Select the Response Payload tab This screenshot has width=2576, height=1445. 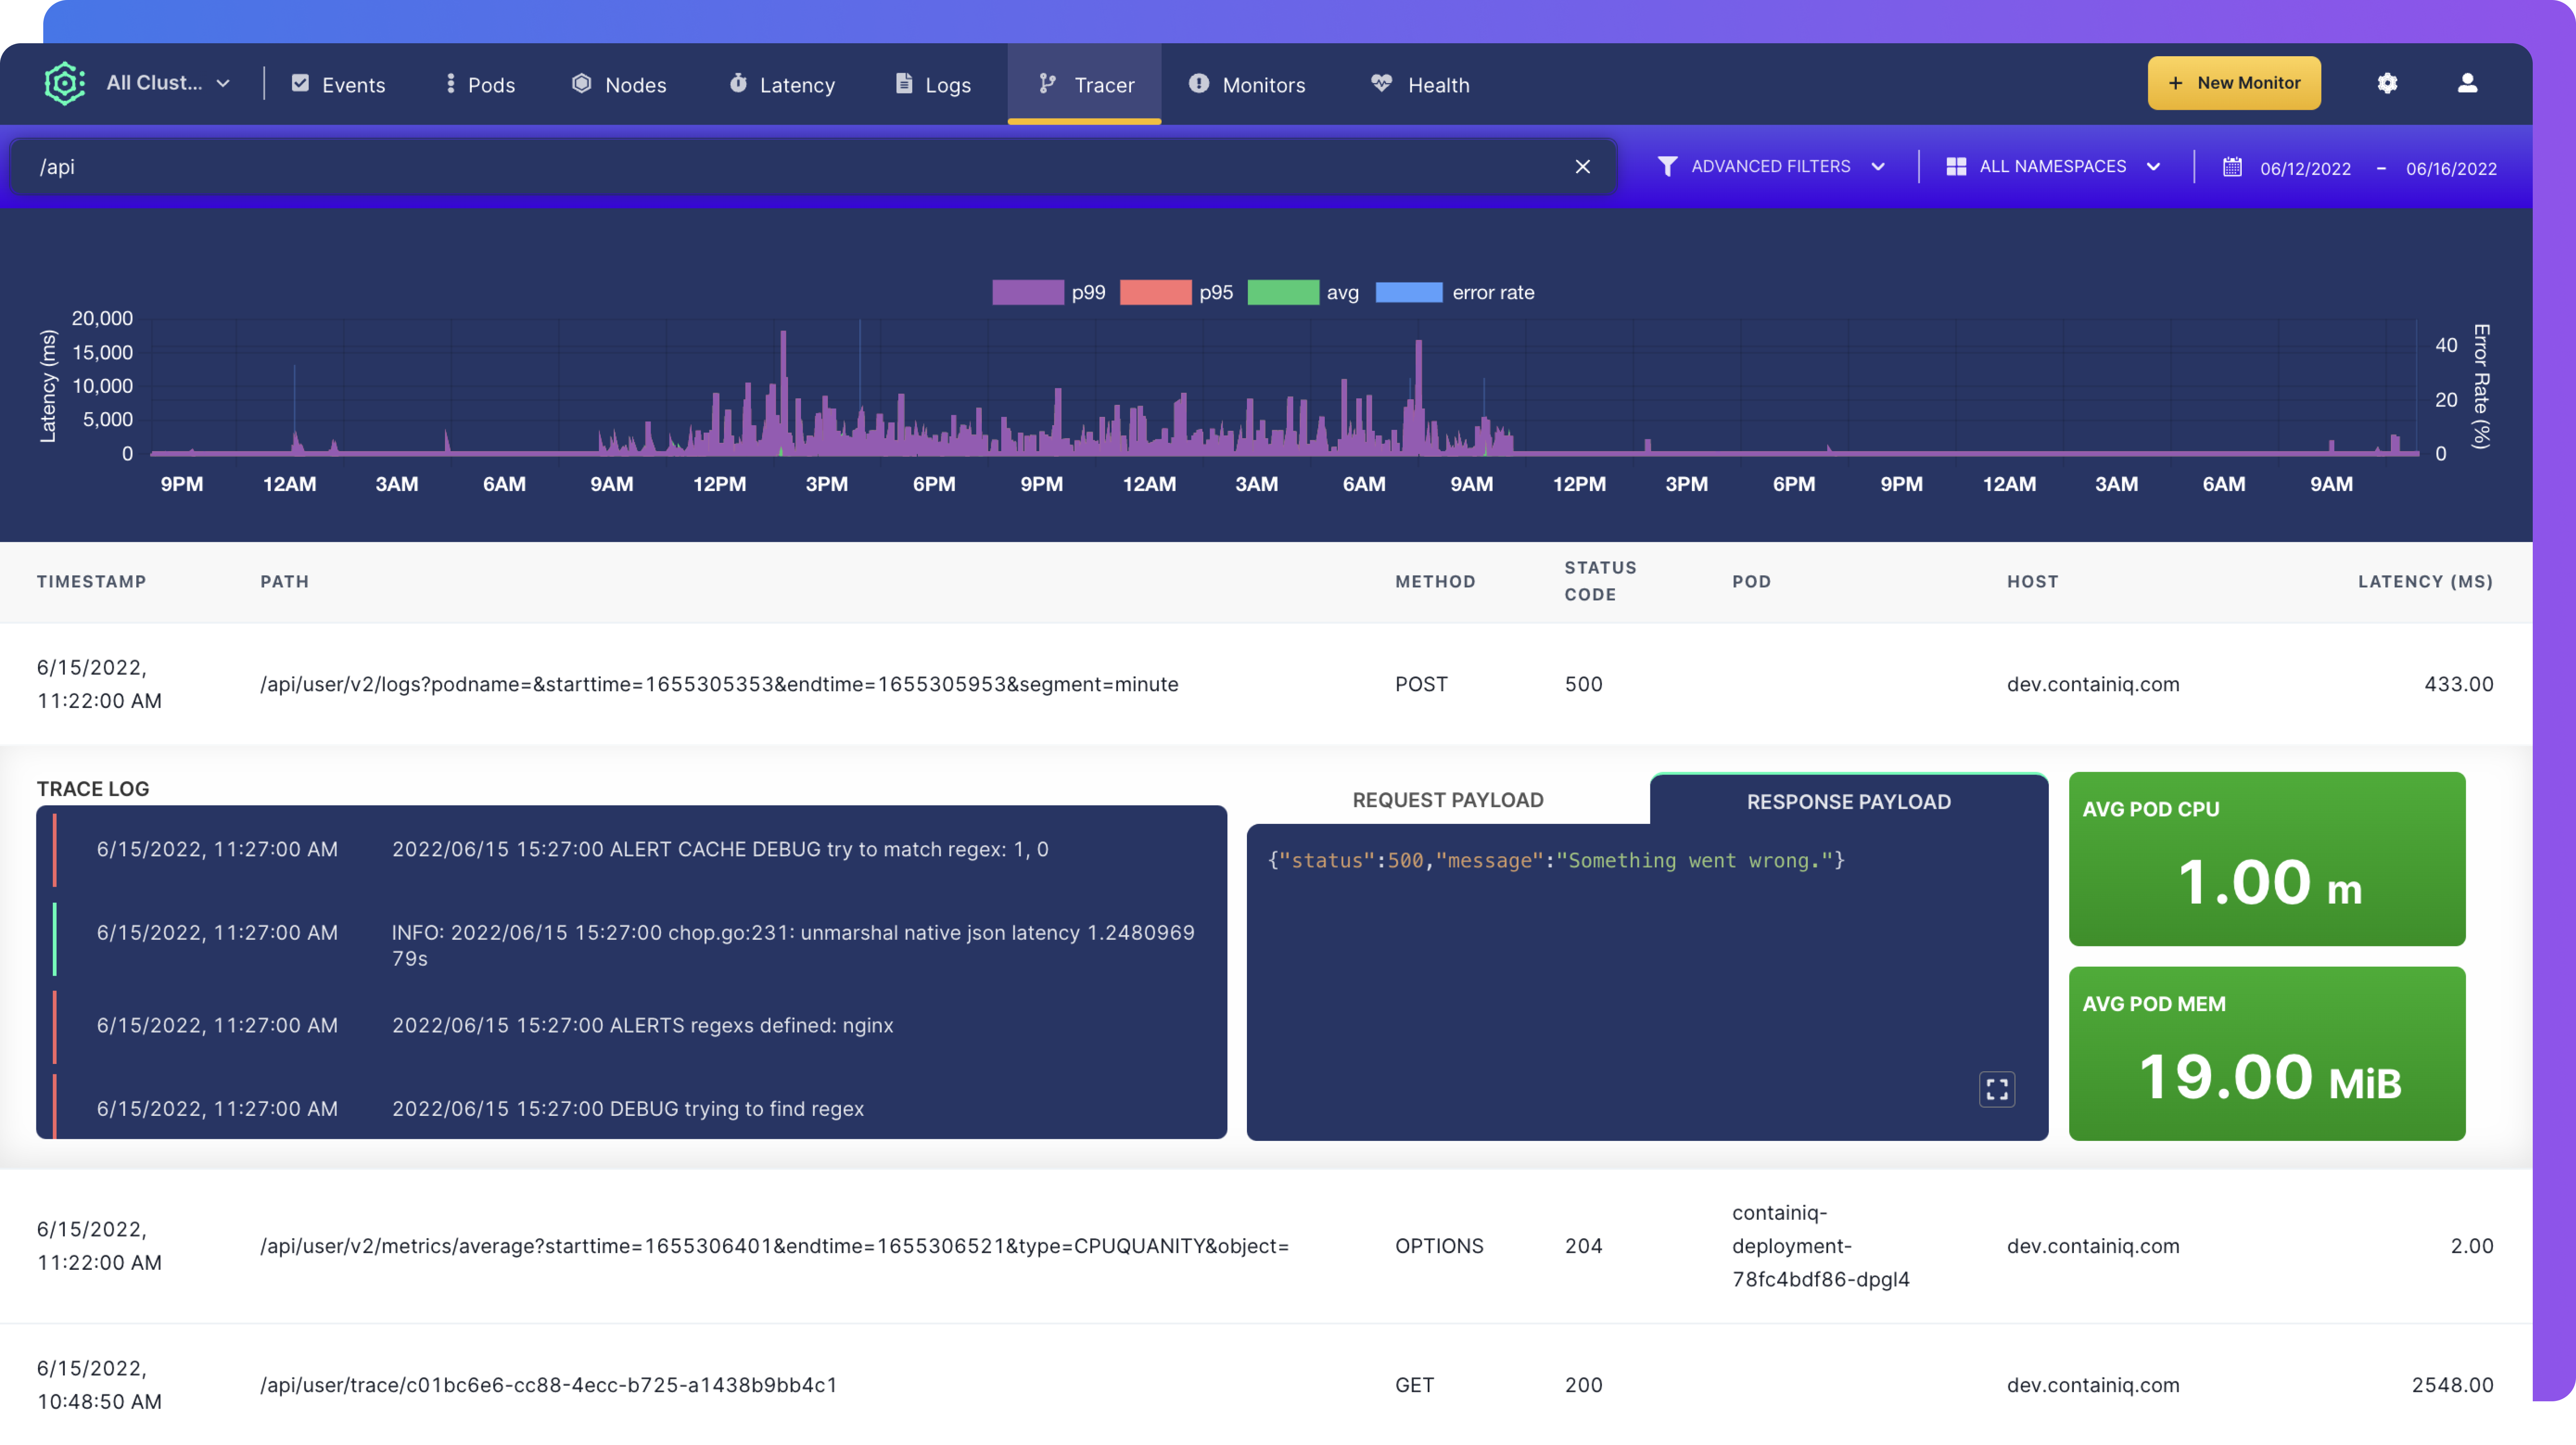pos(1848,801)
